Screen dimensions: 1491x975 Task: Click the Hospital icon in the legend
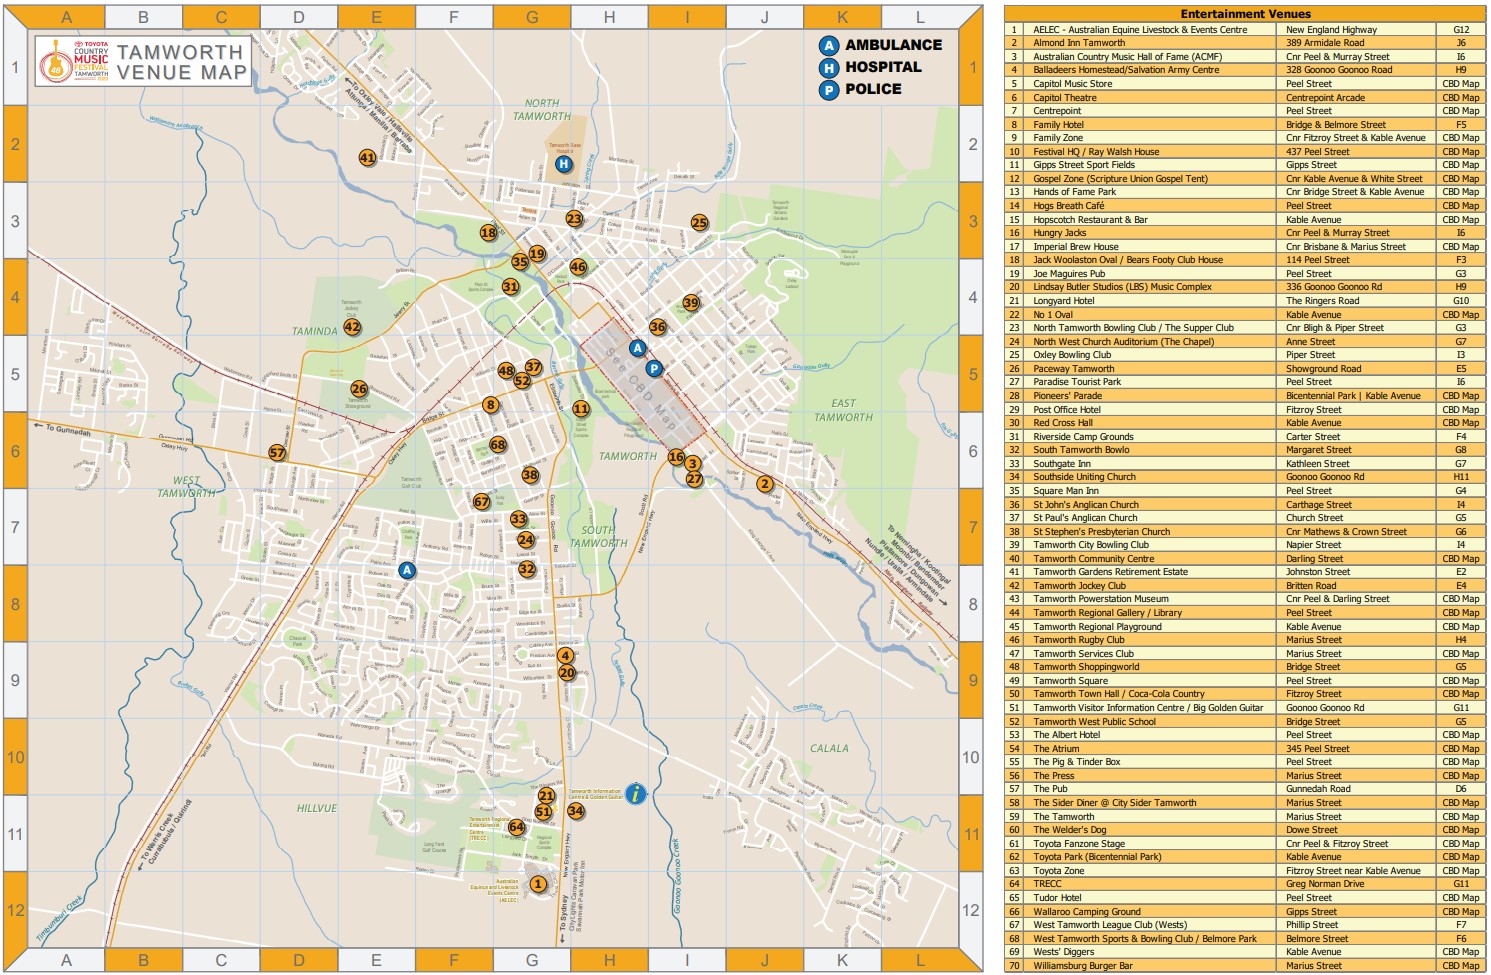click(828, 67)
